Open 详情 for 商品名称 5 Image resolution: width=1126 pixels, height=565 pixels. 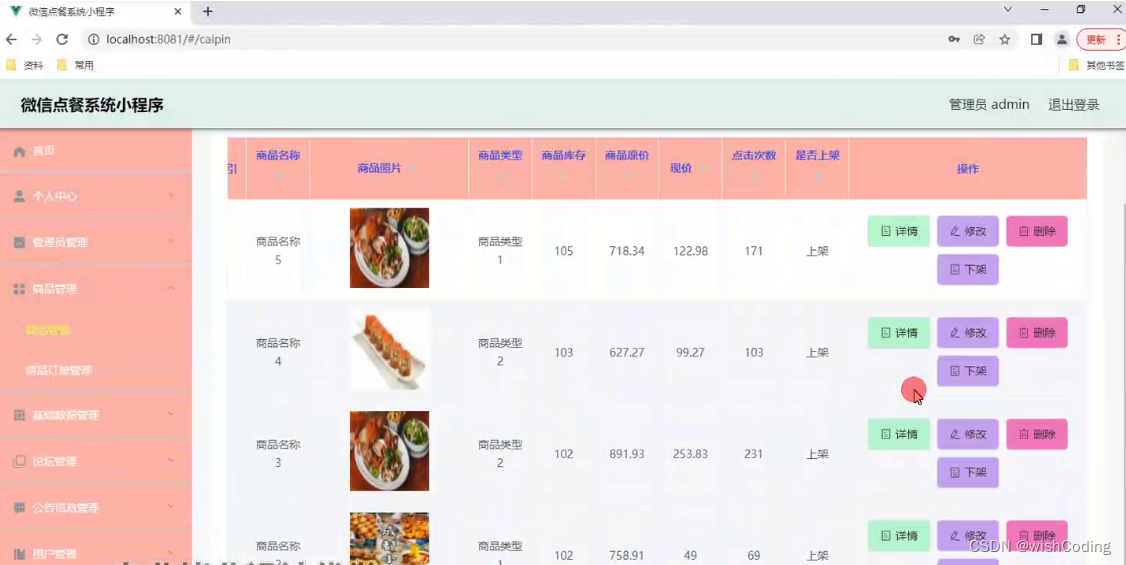coord(898,231)
